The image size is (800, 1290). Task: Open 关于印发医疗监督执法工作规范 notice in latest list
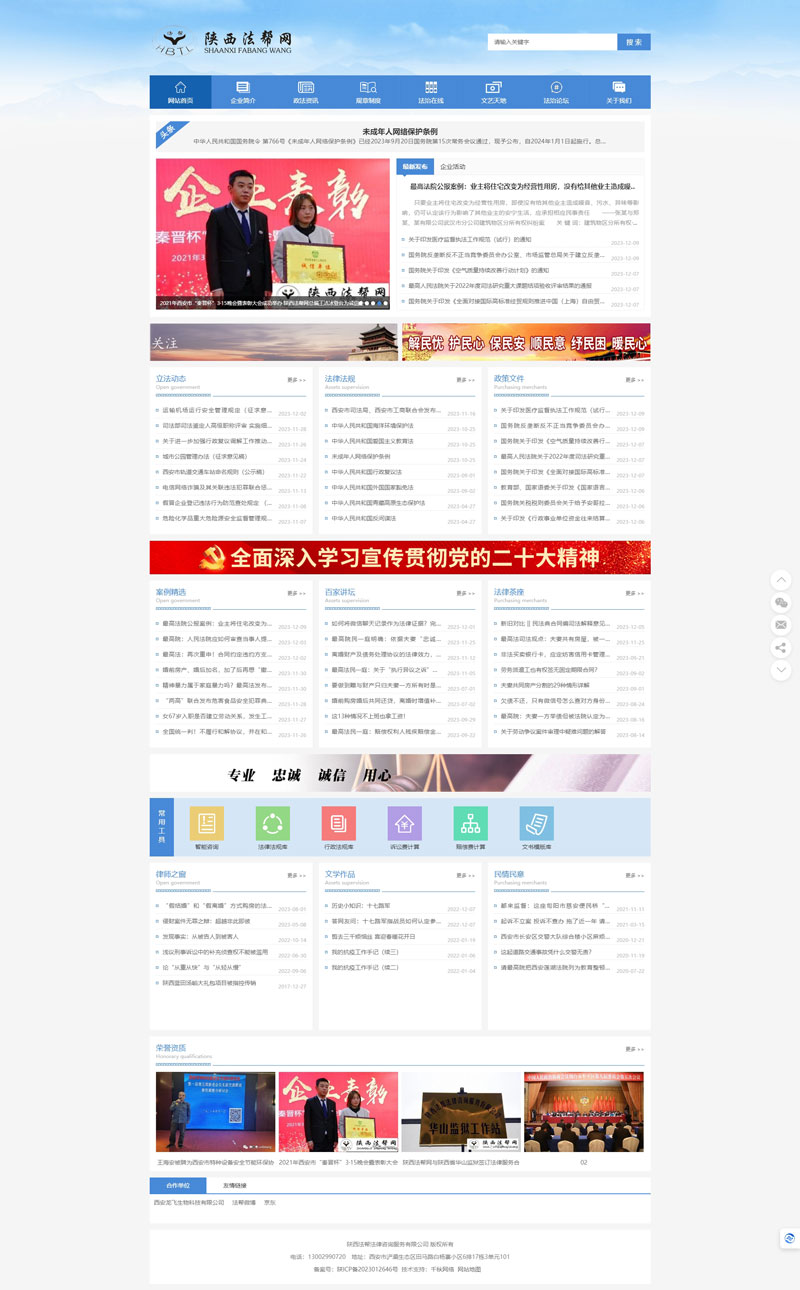(x=470, y=240)
